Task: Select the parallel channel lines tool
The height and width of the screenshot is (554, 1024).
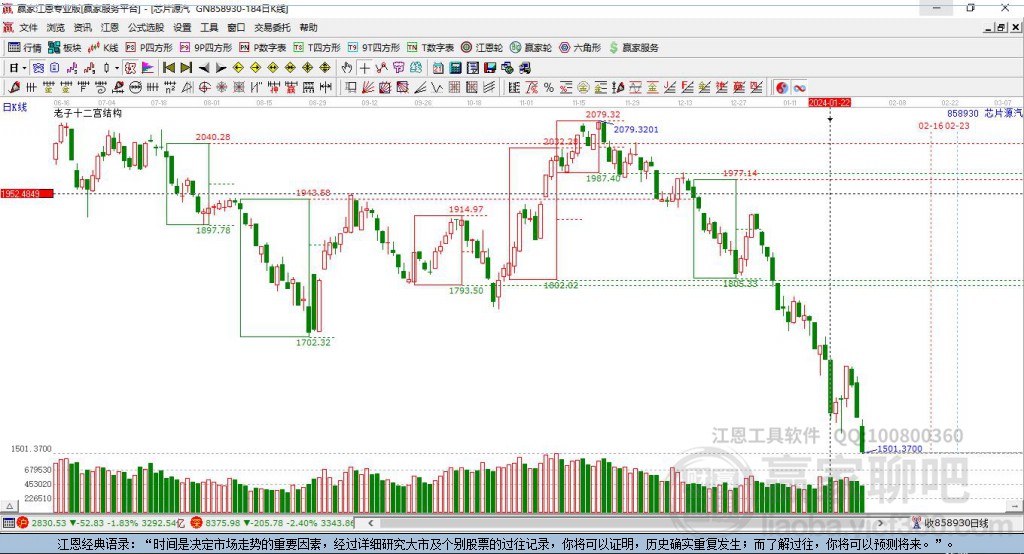Action: pos(488,88)
